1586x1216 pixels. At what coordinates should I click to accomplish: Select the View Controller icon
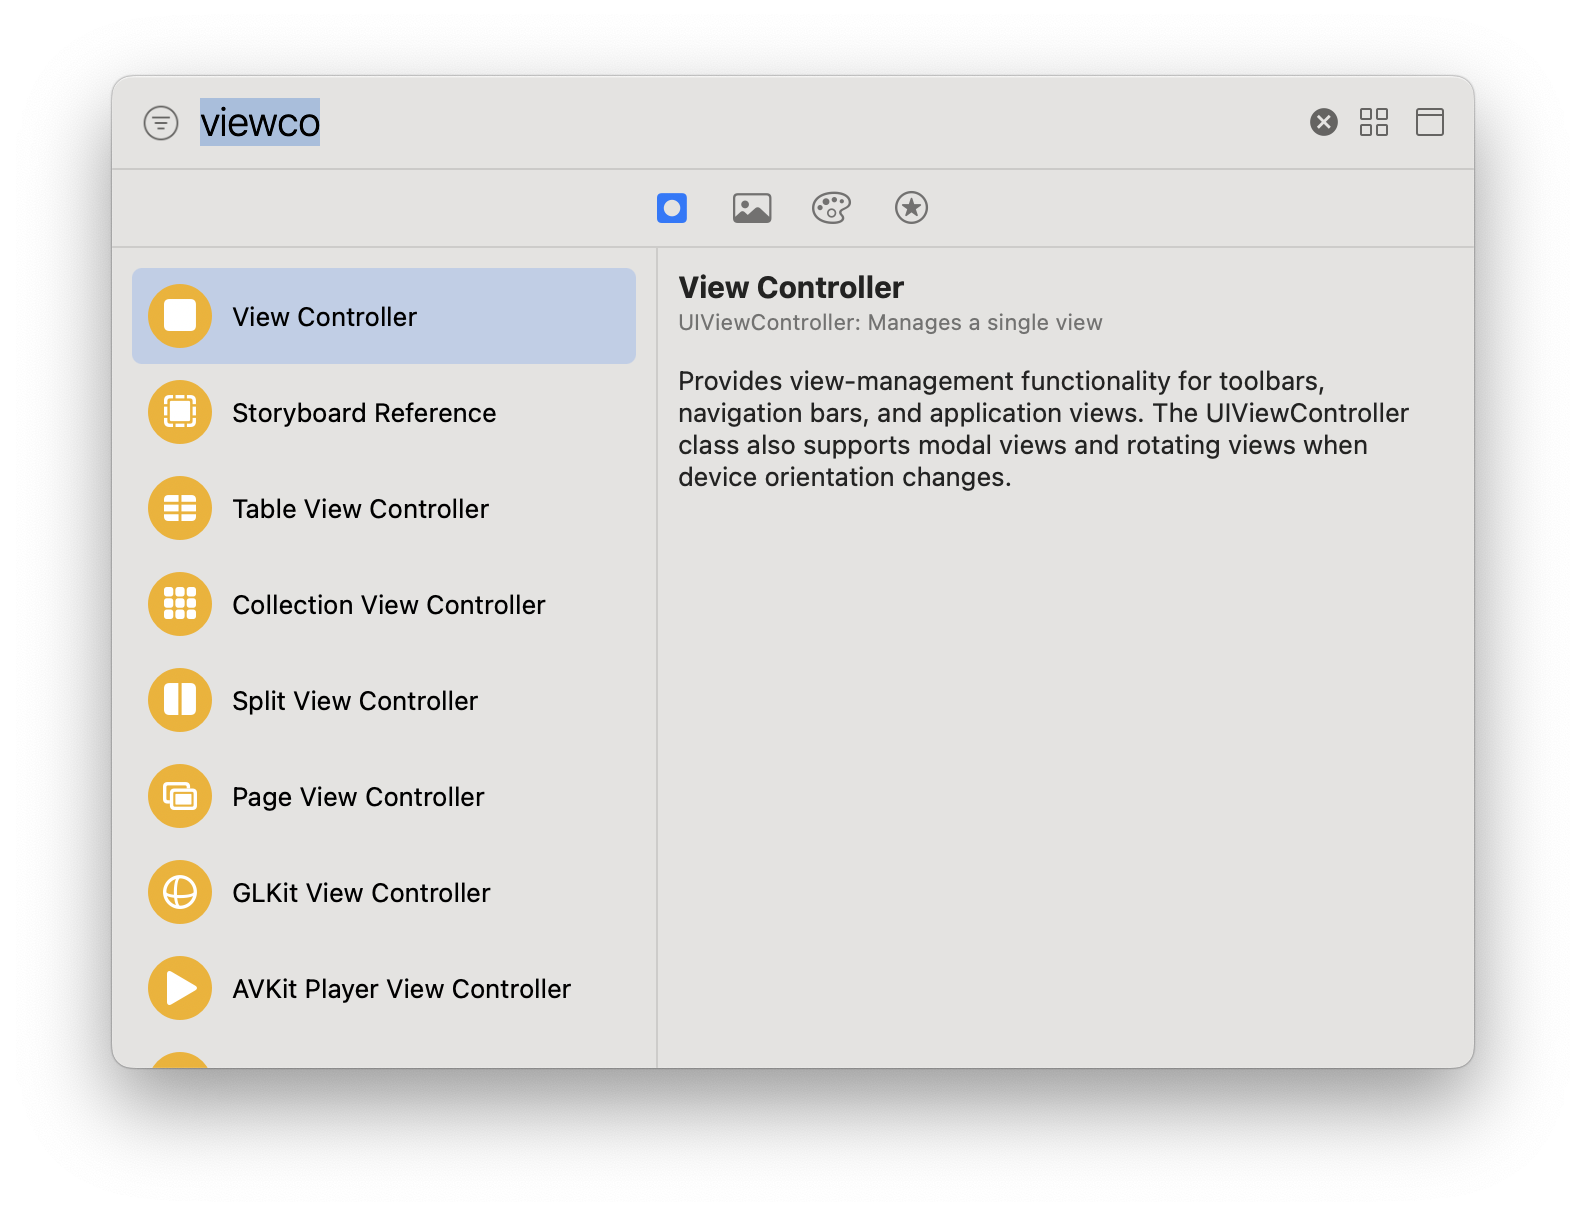coord(180,316)
